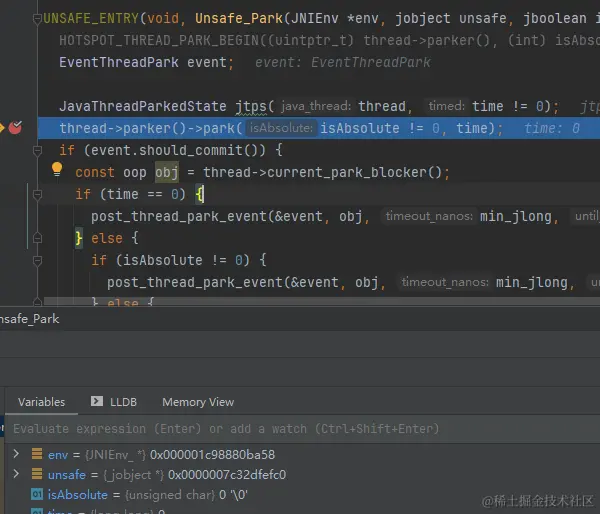Expand the env variable node

(16, 454)
